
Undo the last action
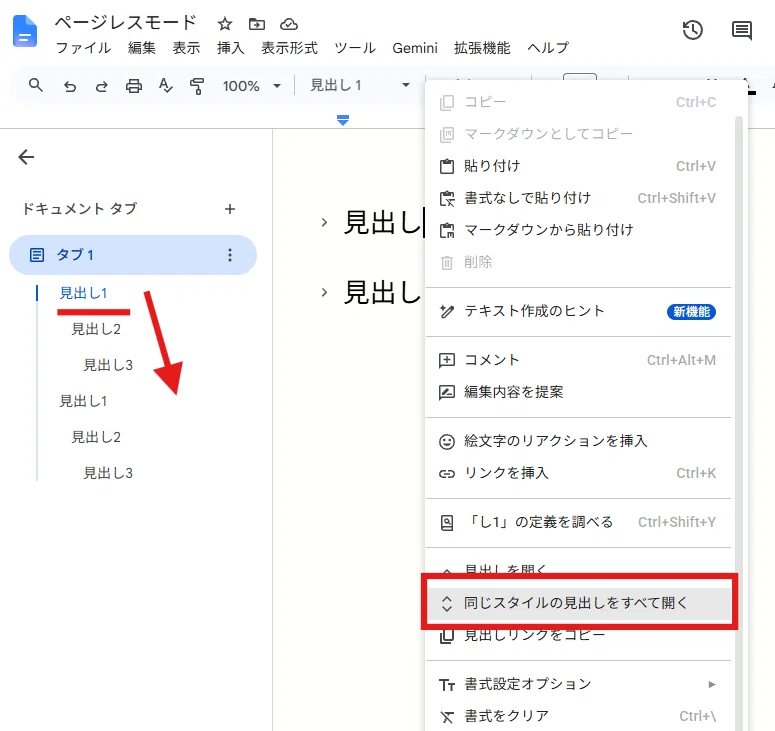70,86
